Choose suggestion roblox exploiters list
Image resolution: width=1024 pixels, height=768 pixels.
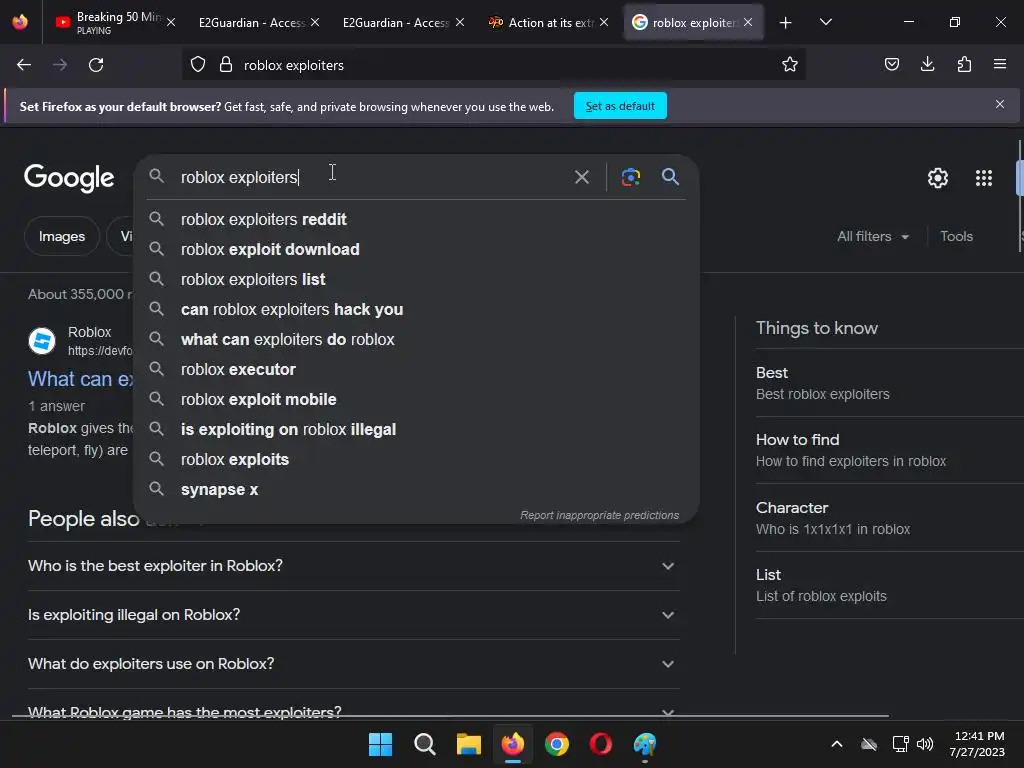(x=416, y=280)
